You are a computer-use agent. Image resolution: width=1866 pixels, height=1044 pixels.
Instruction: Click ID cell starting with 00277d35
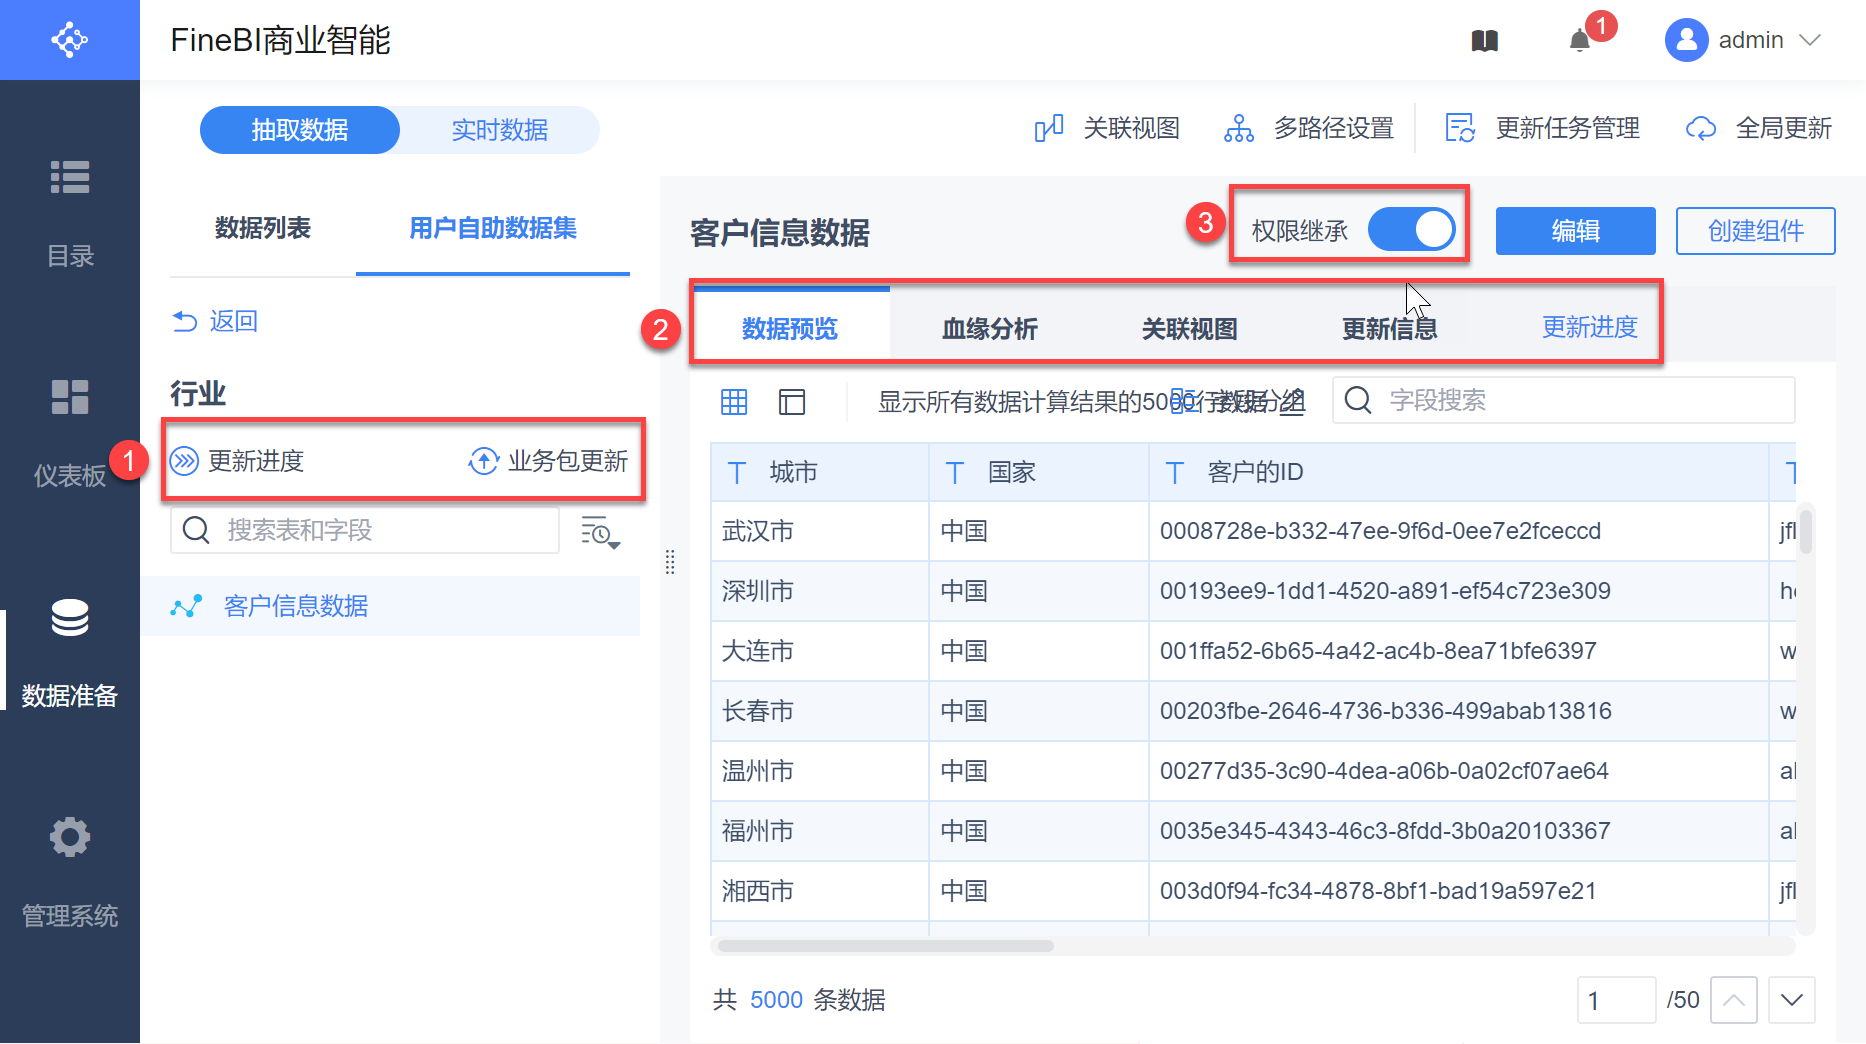pyautogui.click(x=1459, y=771)
